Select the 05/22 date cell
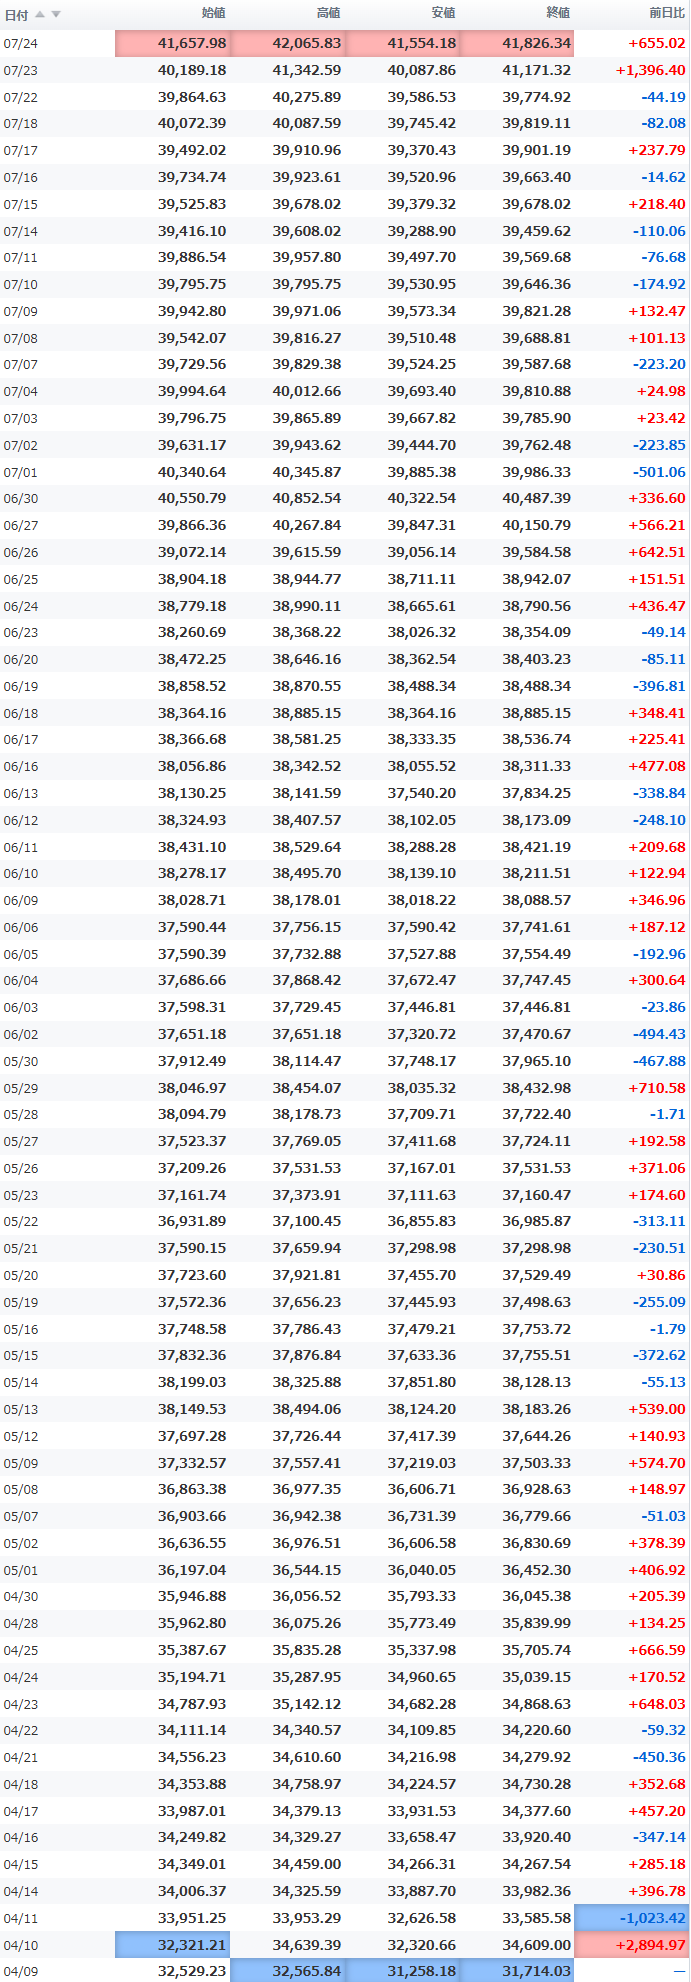 pos(21,1222)
